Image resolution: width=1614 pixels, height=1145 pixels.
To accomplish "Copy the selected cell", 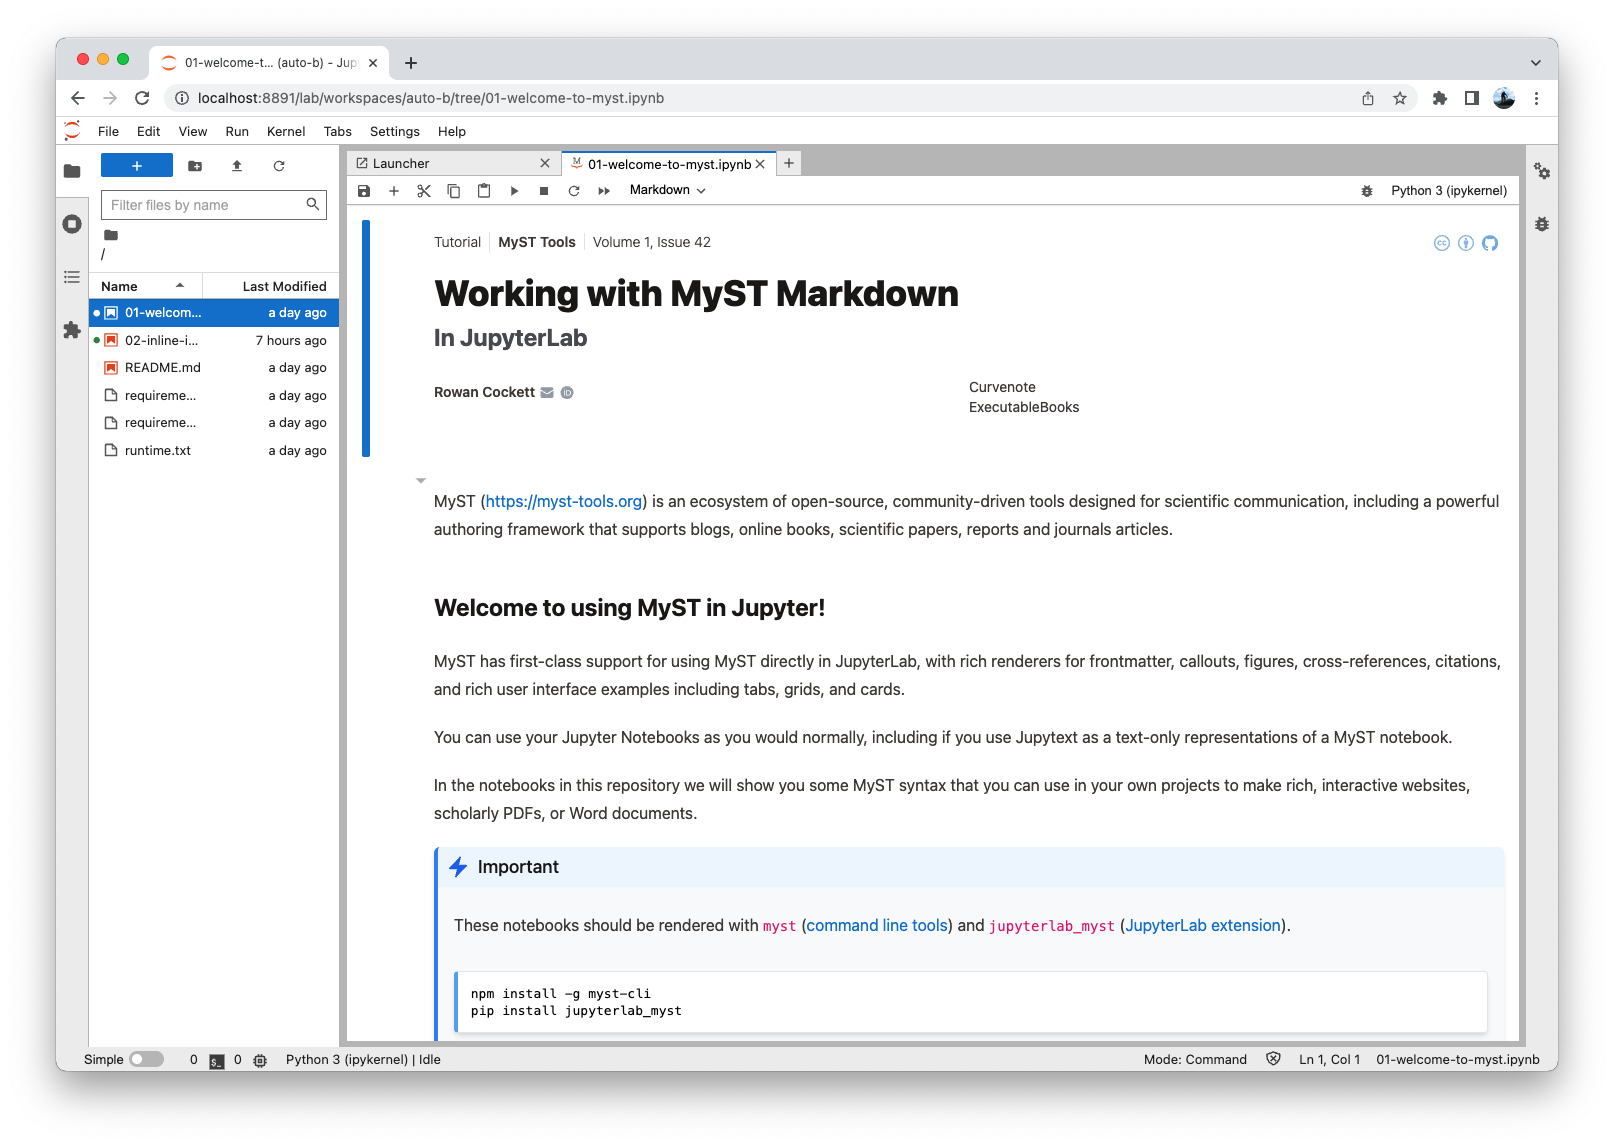I will pyautogui.click(x=454, y=190).
